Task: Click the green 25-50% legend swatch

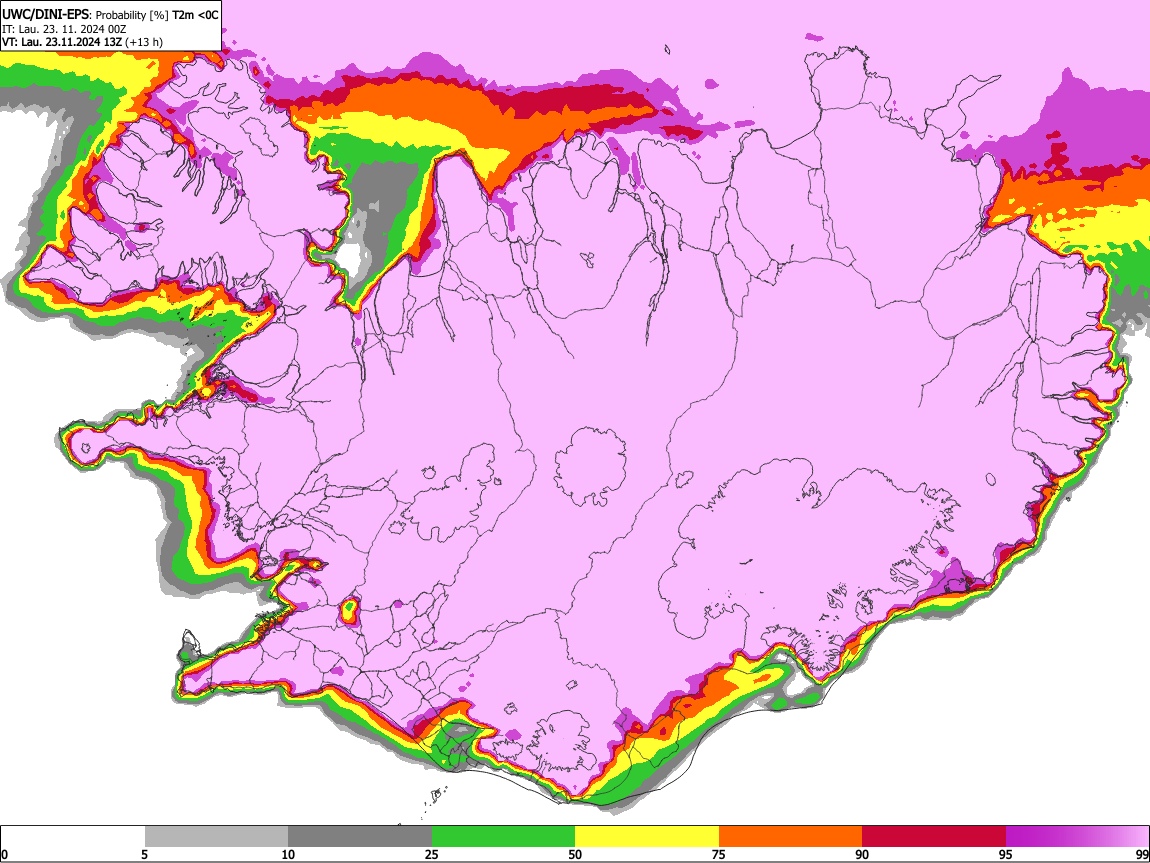Action: tap(503, 836)
